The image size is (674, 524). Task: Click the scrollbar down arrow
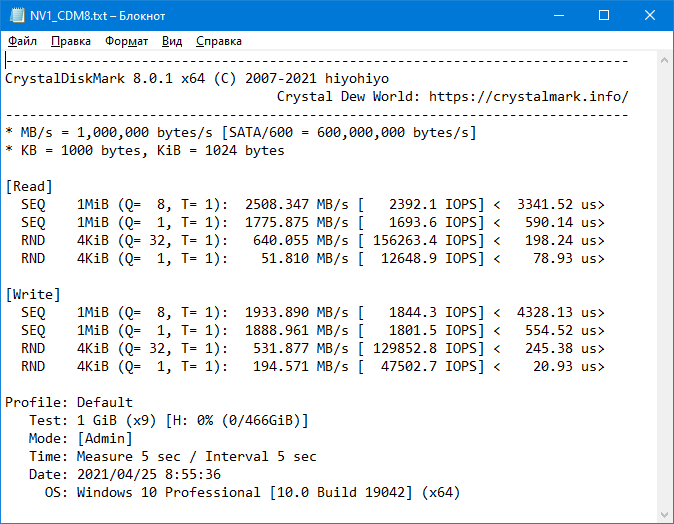pyautogui.click(x=665, y=514)
